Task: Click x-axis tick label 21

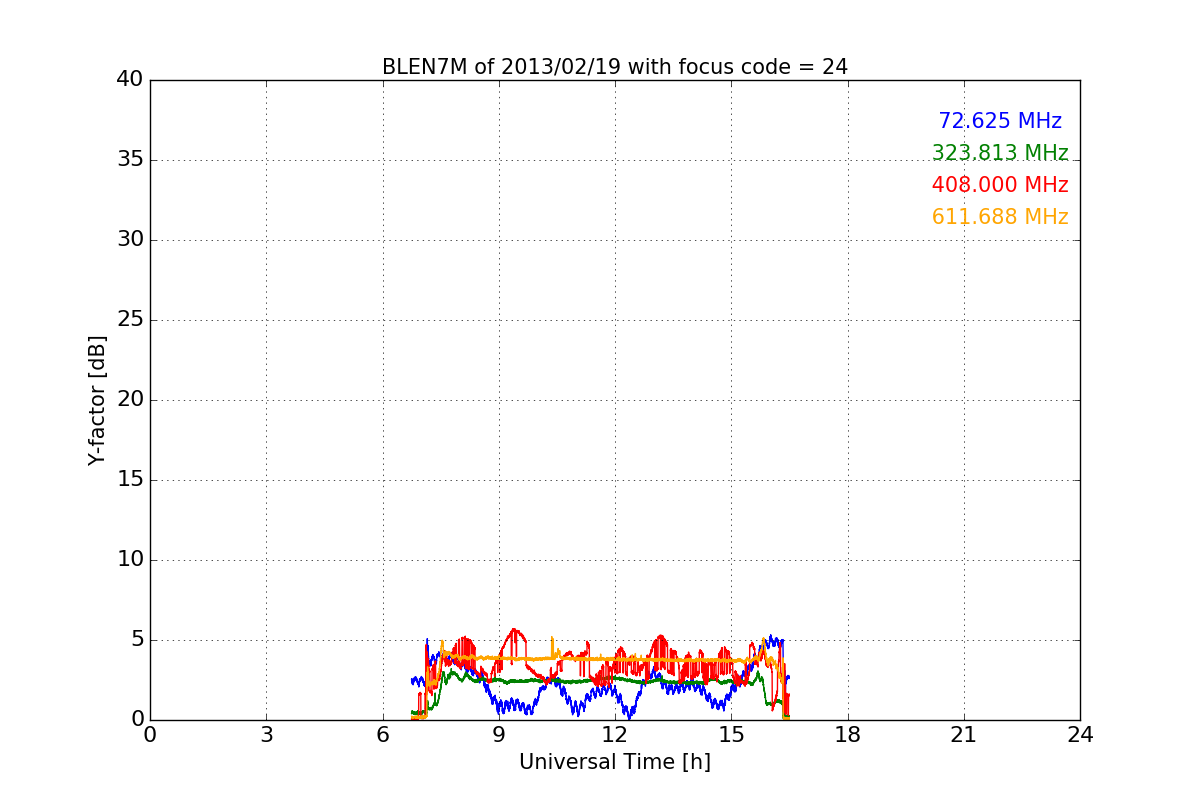Action: pos(964,735)
